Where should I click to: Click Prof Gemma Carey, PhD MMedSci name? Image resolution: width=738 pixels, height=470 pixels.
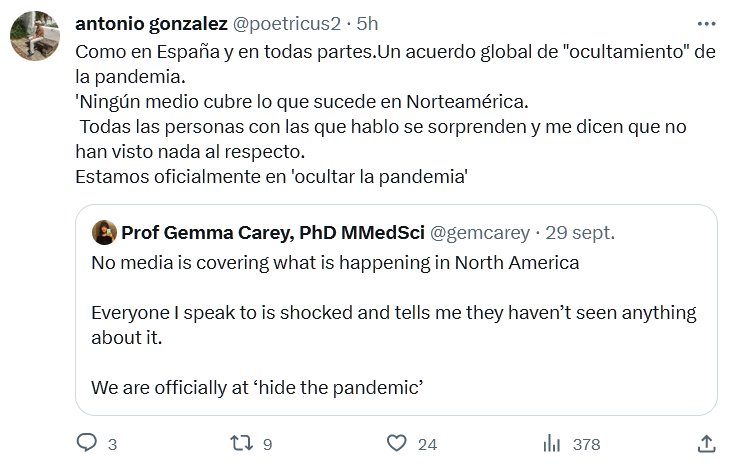point(271,232)
